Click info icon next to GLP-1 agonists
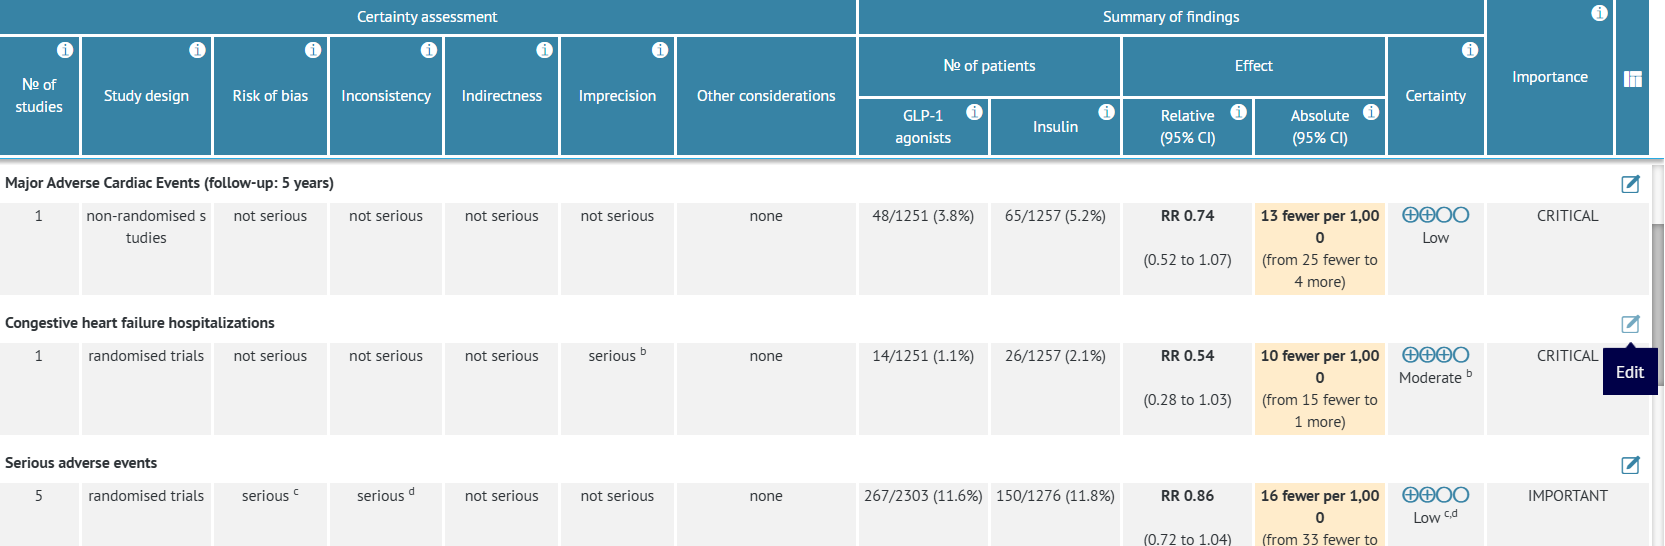This screenshot has height=546, width=1665. [x=974, y=112]
